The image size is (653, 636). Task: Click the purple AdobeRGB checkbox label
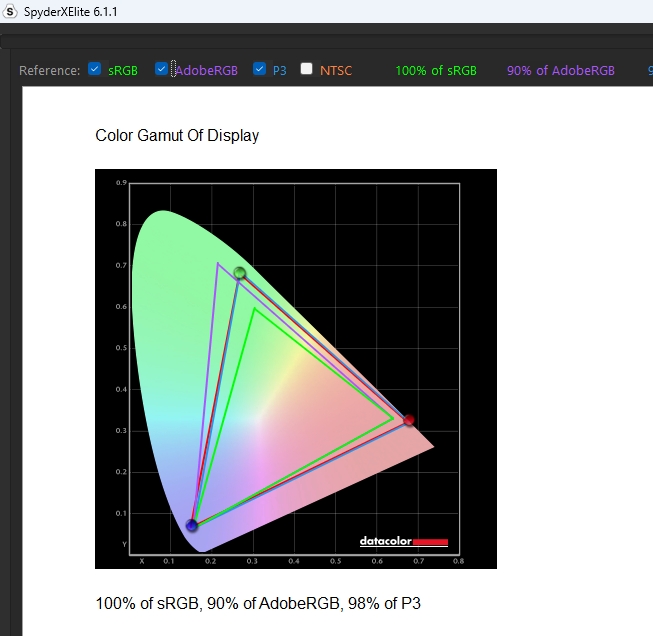pos(207,71)
